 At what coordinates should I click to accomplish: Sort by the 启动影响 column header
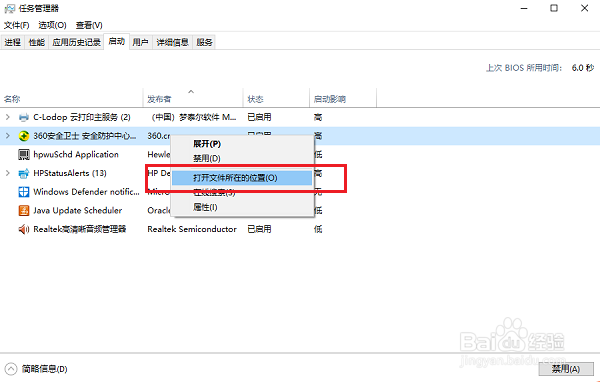coord(343,99)
